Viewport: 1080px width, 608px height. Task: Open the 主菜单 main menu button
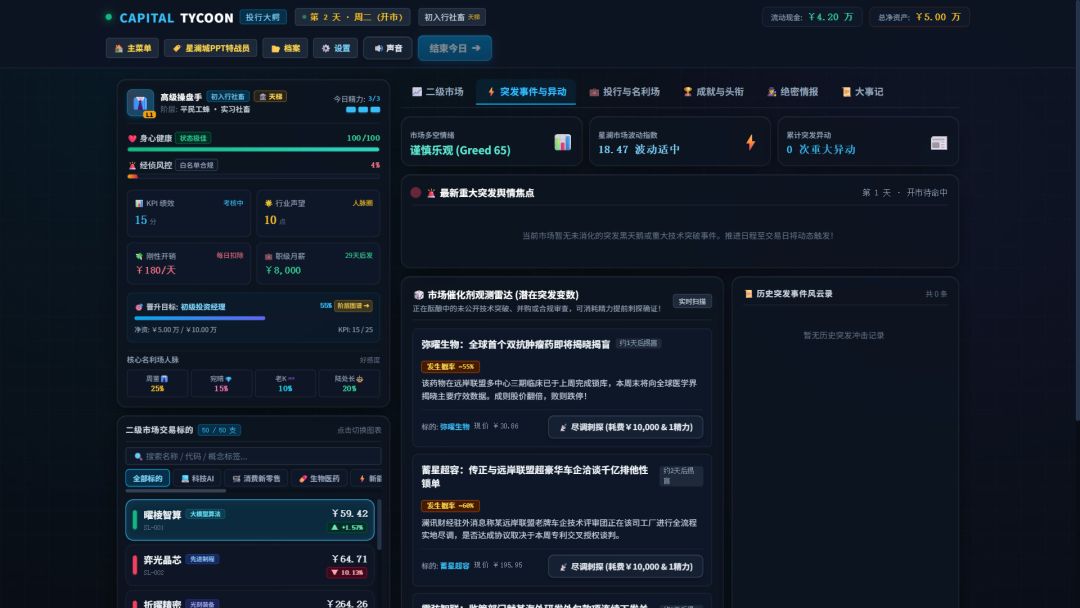tap(133, 48)
